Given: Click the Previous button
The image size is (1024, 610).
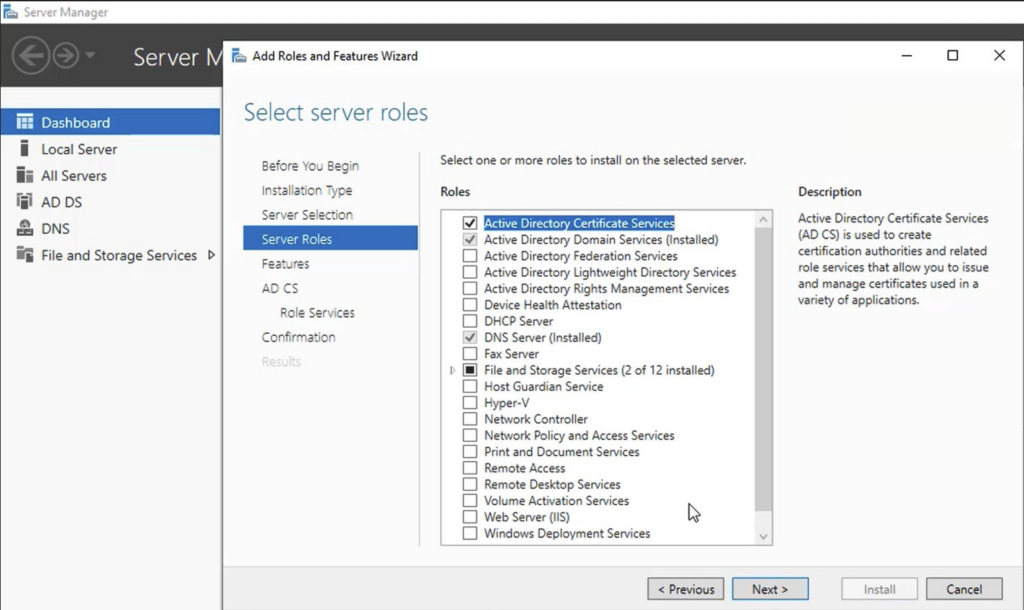Looking at the screenshot, I should 686,589.
